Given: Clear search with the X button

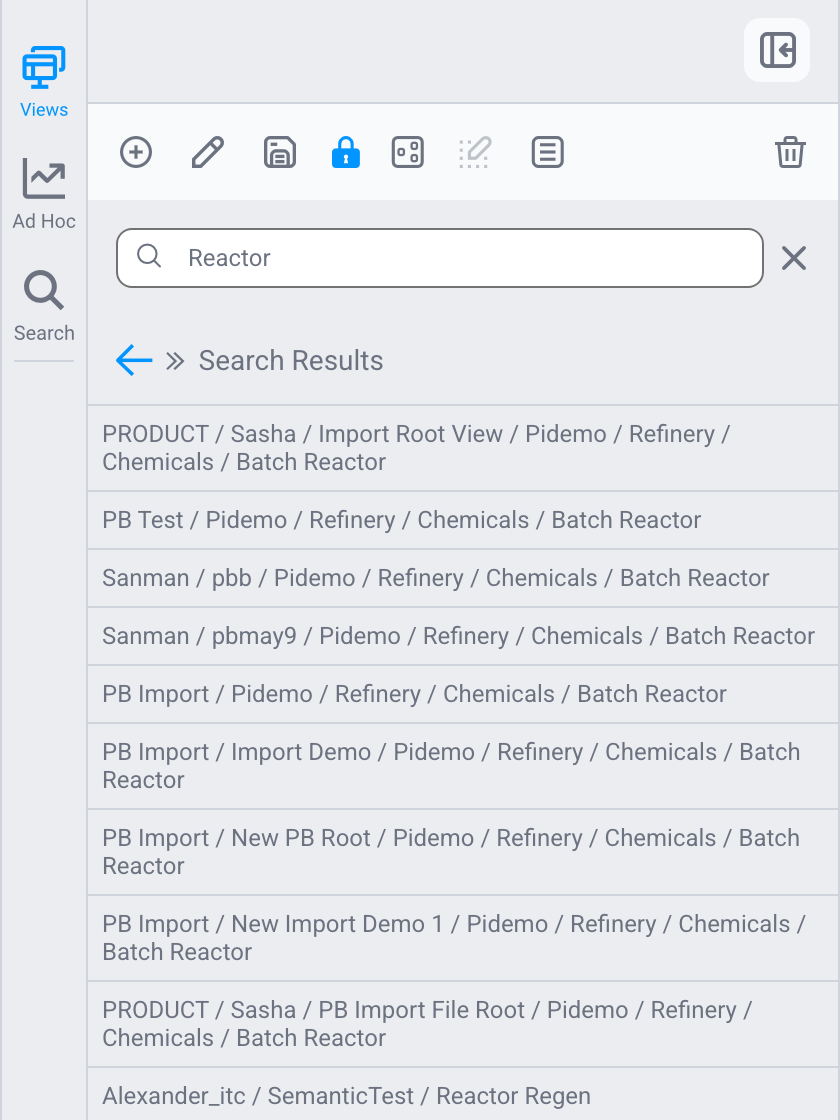Looking at the screenshot, I should (794, 258).
